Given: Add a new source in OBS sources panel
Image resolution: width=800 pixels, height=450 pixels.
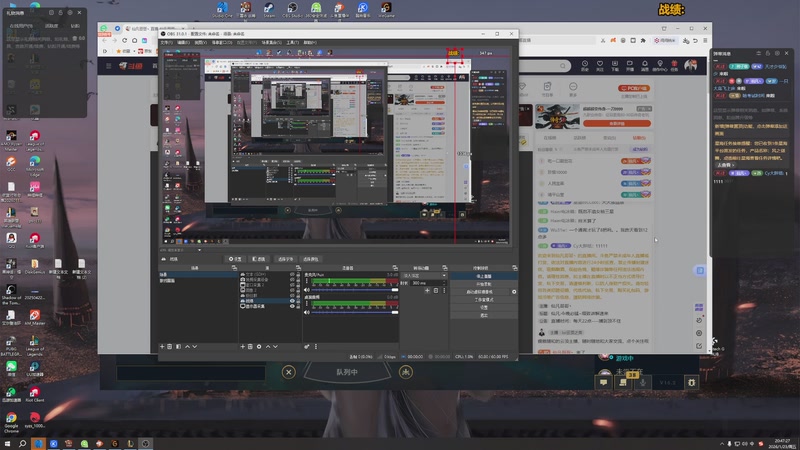Looking at the screenshot, I should pyautogui.click(x=243, y=346).
